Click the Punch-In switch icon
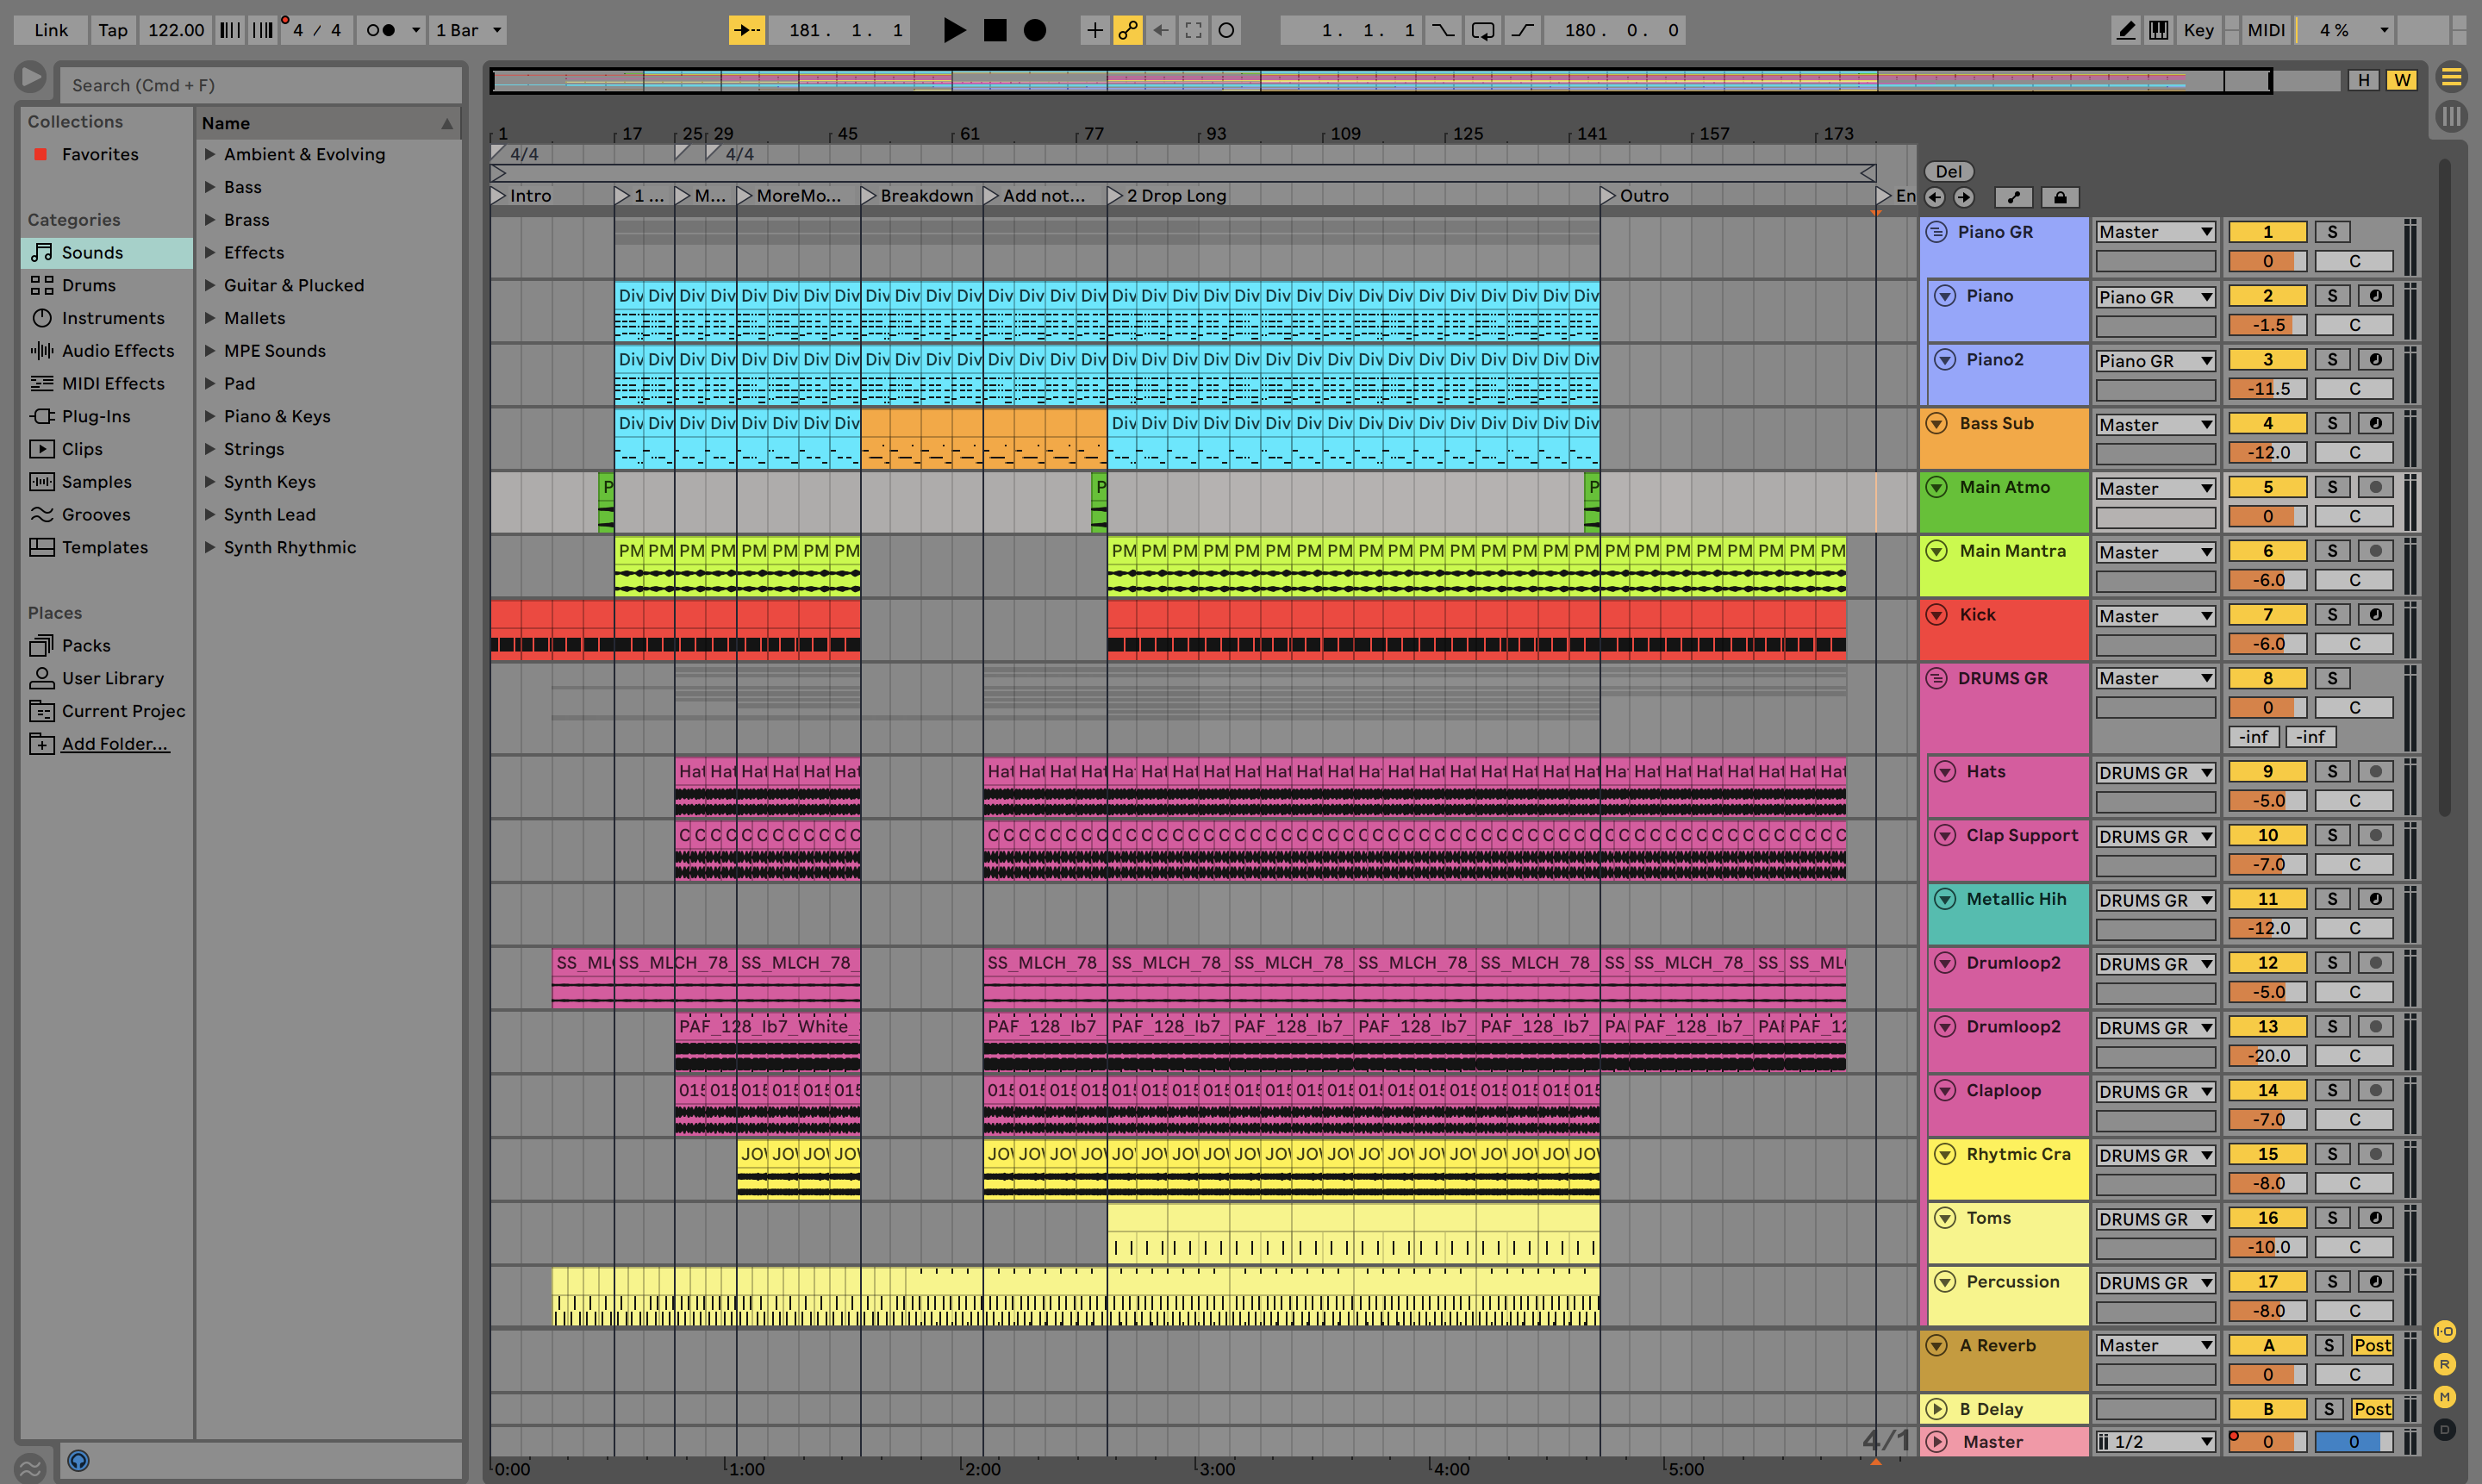2482x1484 pixels. click(1443, 30)
